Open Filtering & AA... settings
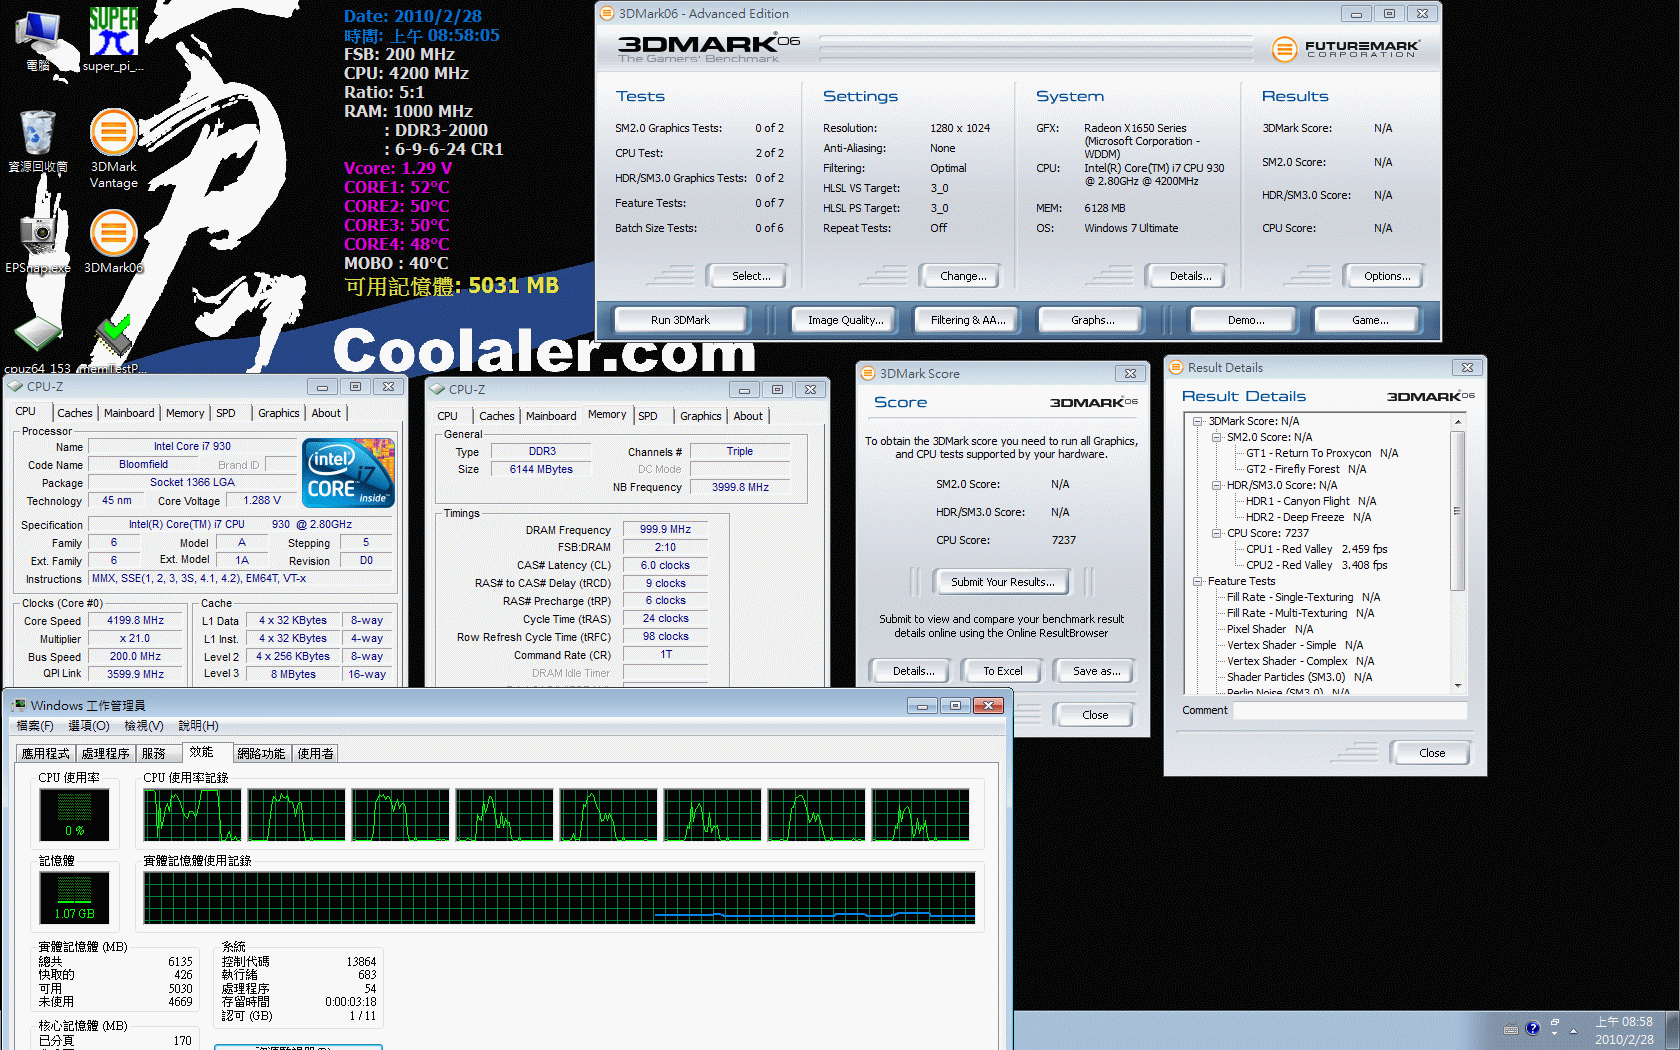1680x1050 pixels. coord(968,320)
